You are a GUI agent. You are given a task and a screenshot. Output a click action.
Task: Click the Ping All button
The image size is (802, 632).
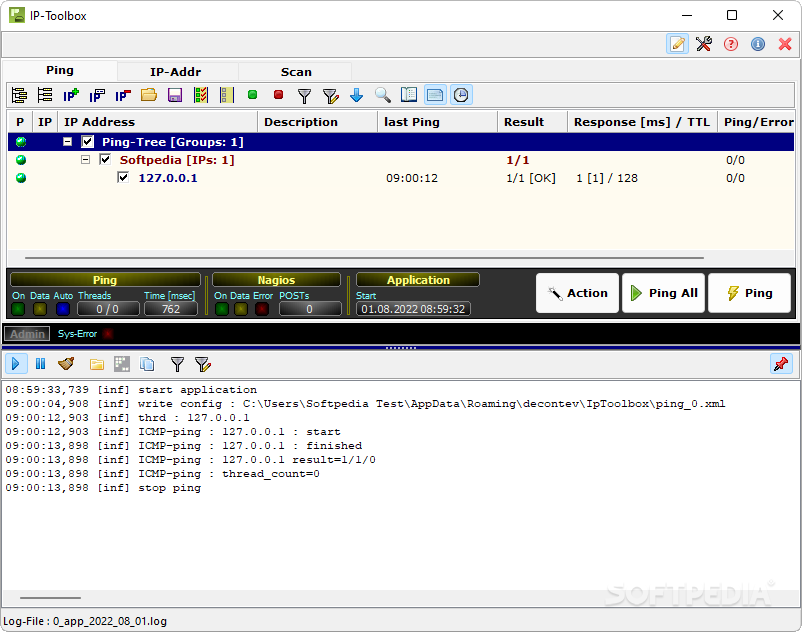click(x=663, y=293)
